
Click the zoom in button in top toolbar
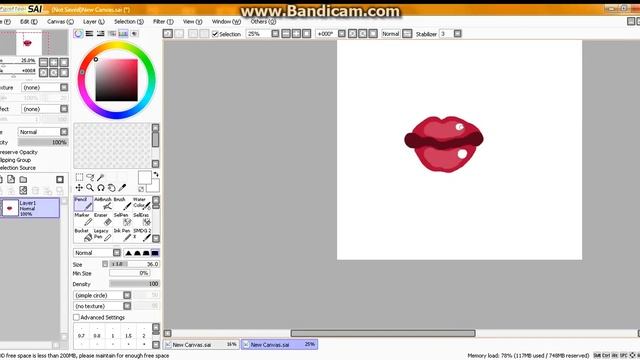click(x=296, y=34)
